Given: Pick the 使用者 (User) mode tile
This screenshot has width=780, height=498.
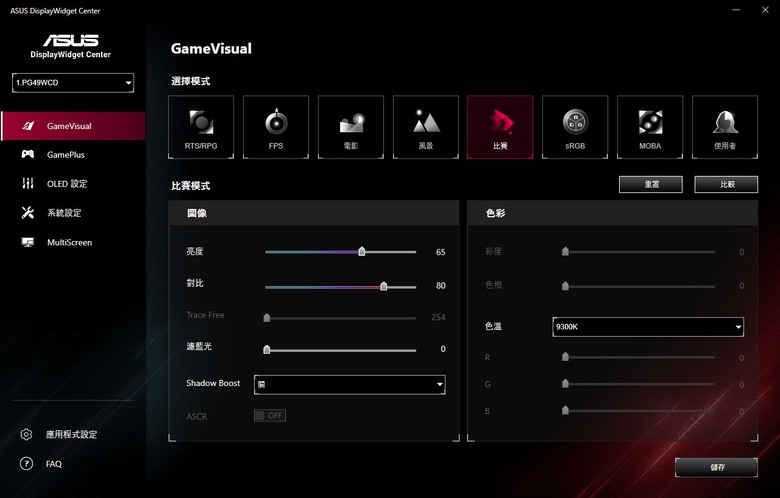Looking at the screenshot, I should (725, 127).
